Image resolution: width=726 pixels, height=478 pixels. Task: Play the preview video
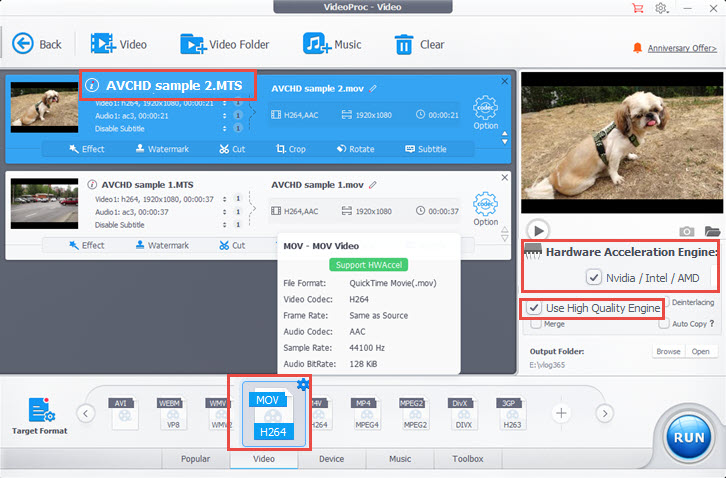click(x=538, y=230)
